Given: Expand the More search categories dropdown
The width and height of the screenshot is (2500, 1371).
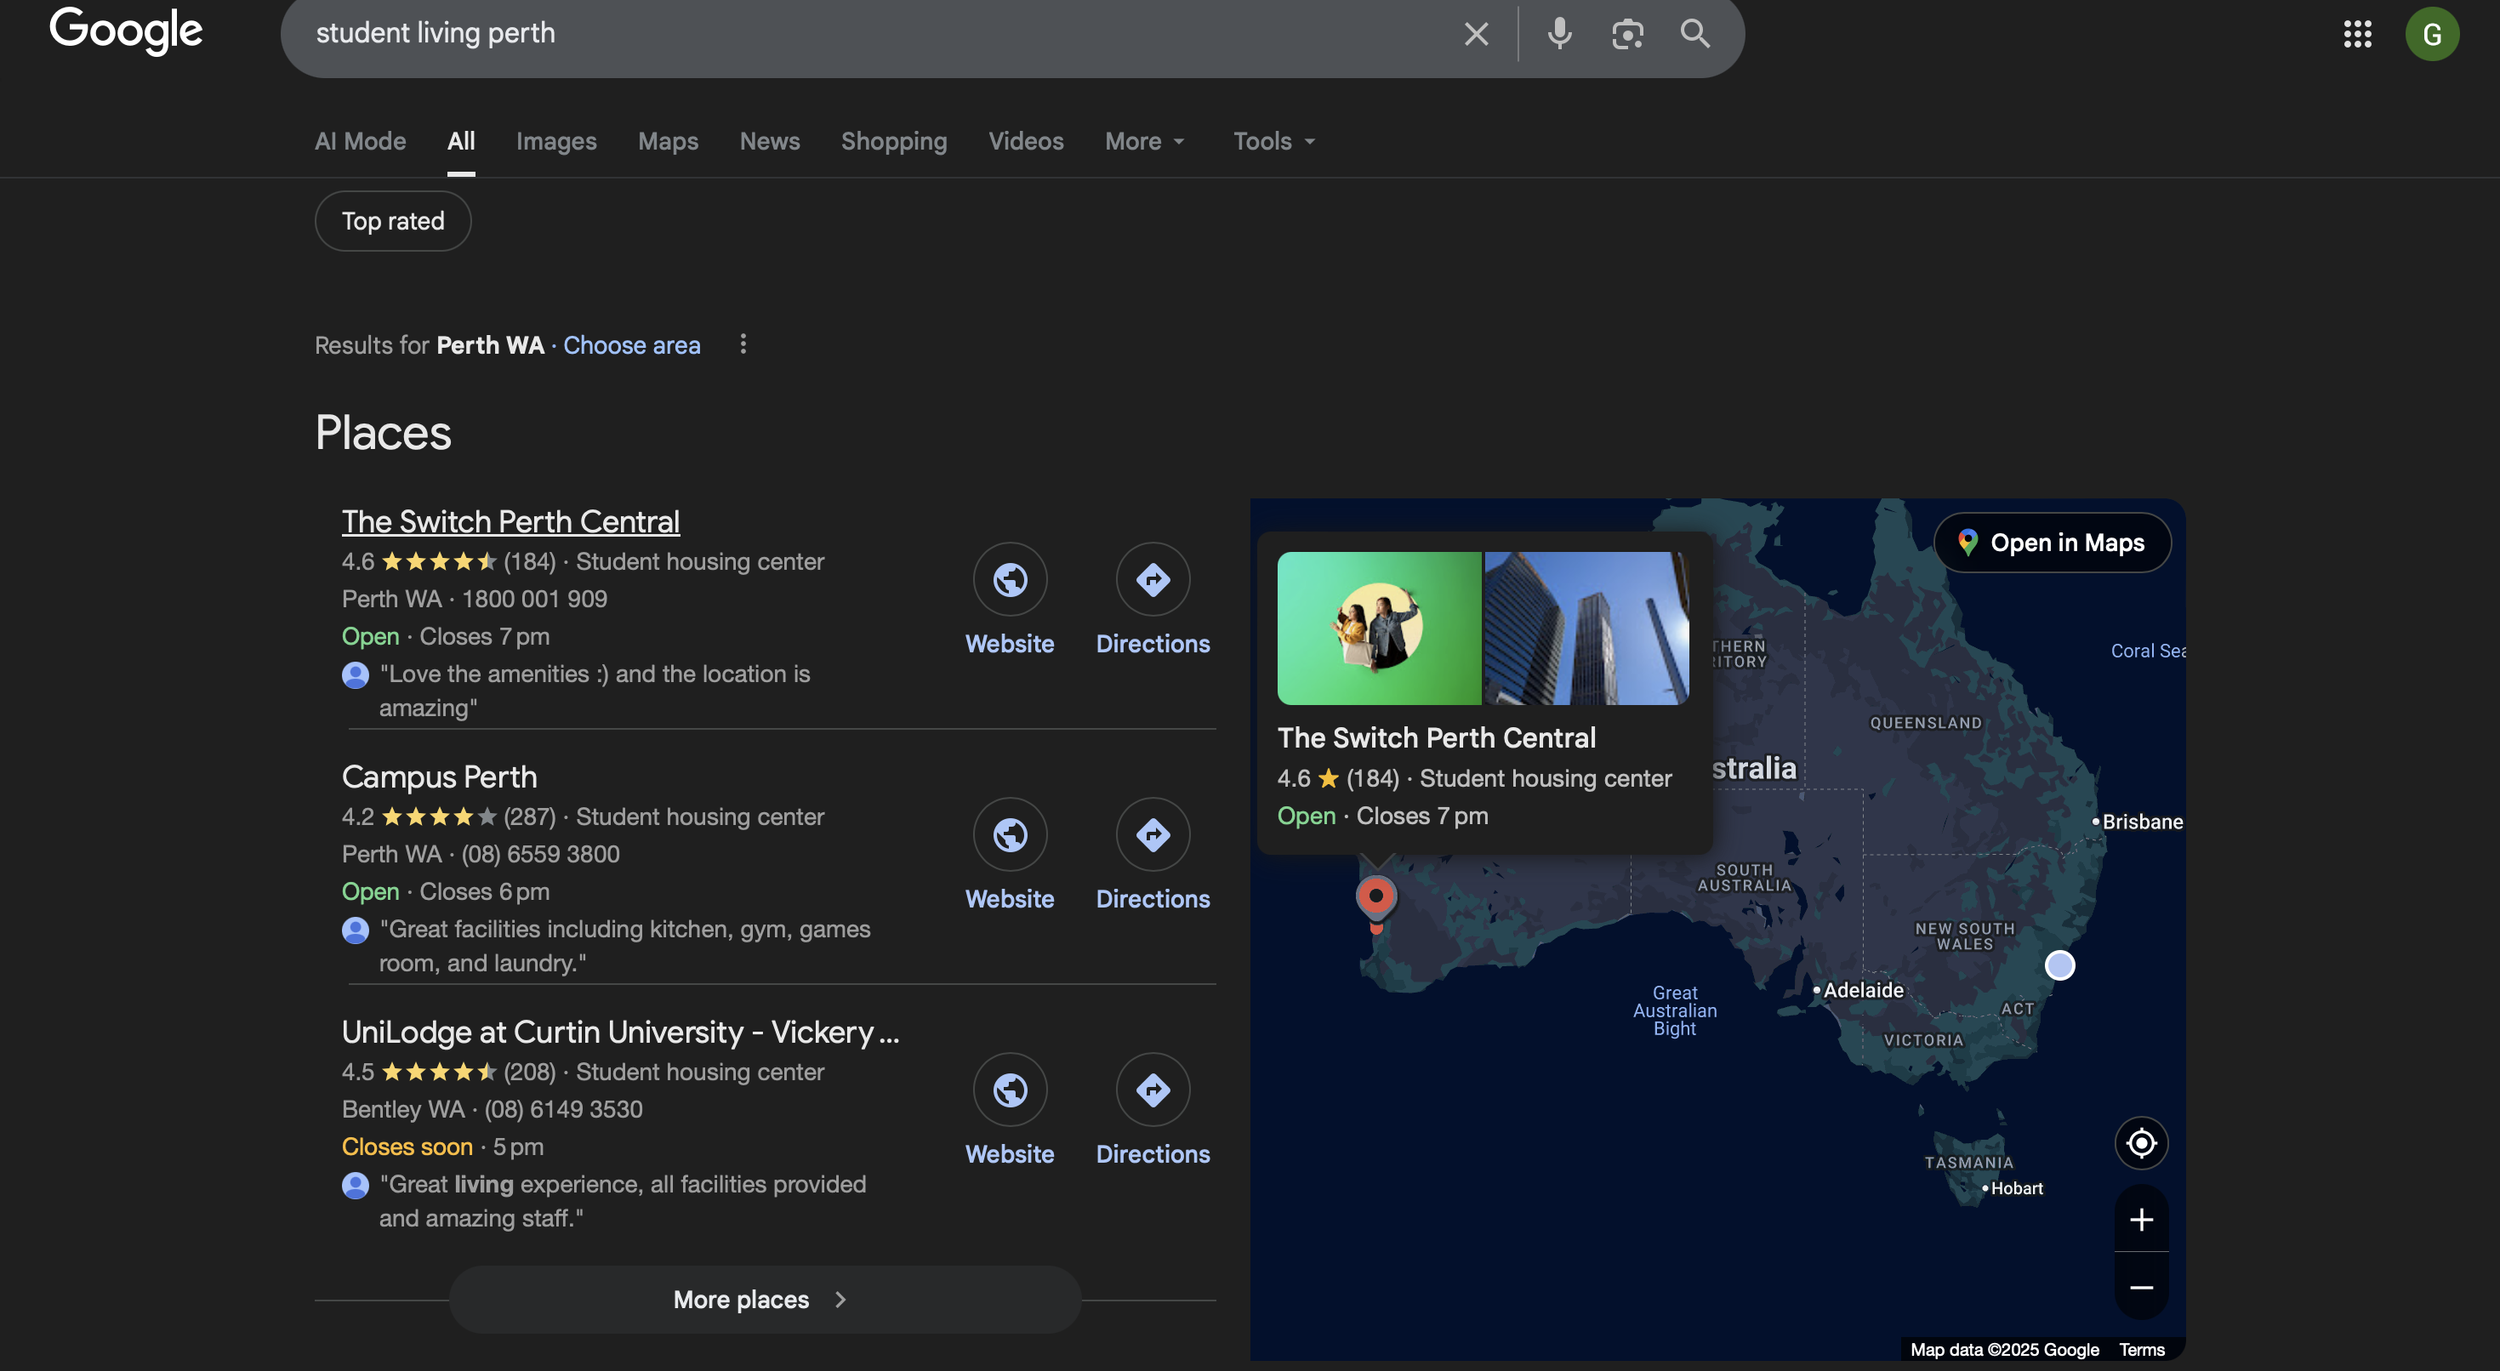Looking at the screenshot, I should click(1144, 141).
